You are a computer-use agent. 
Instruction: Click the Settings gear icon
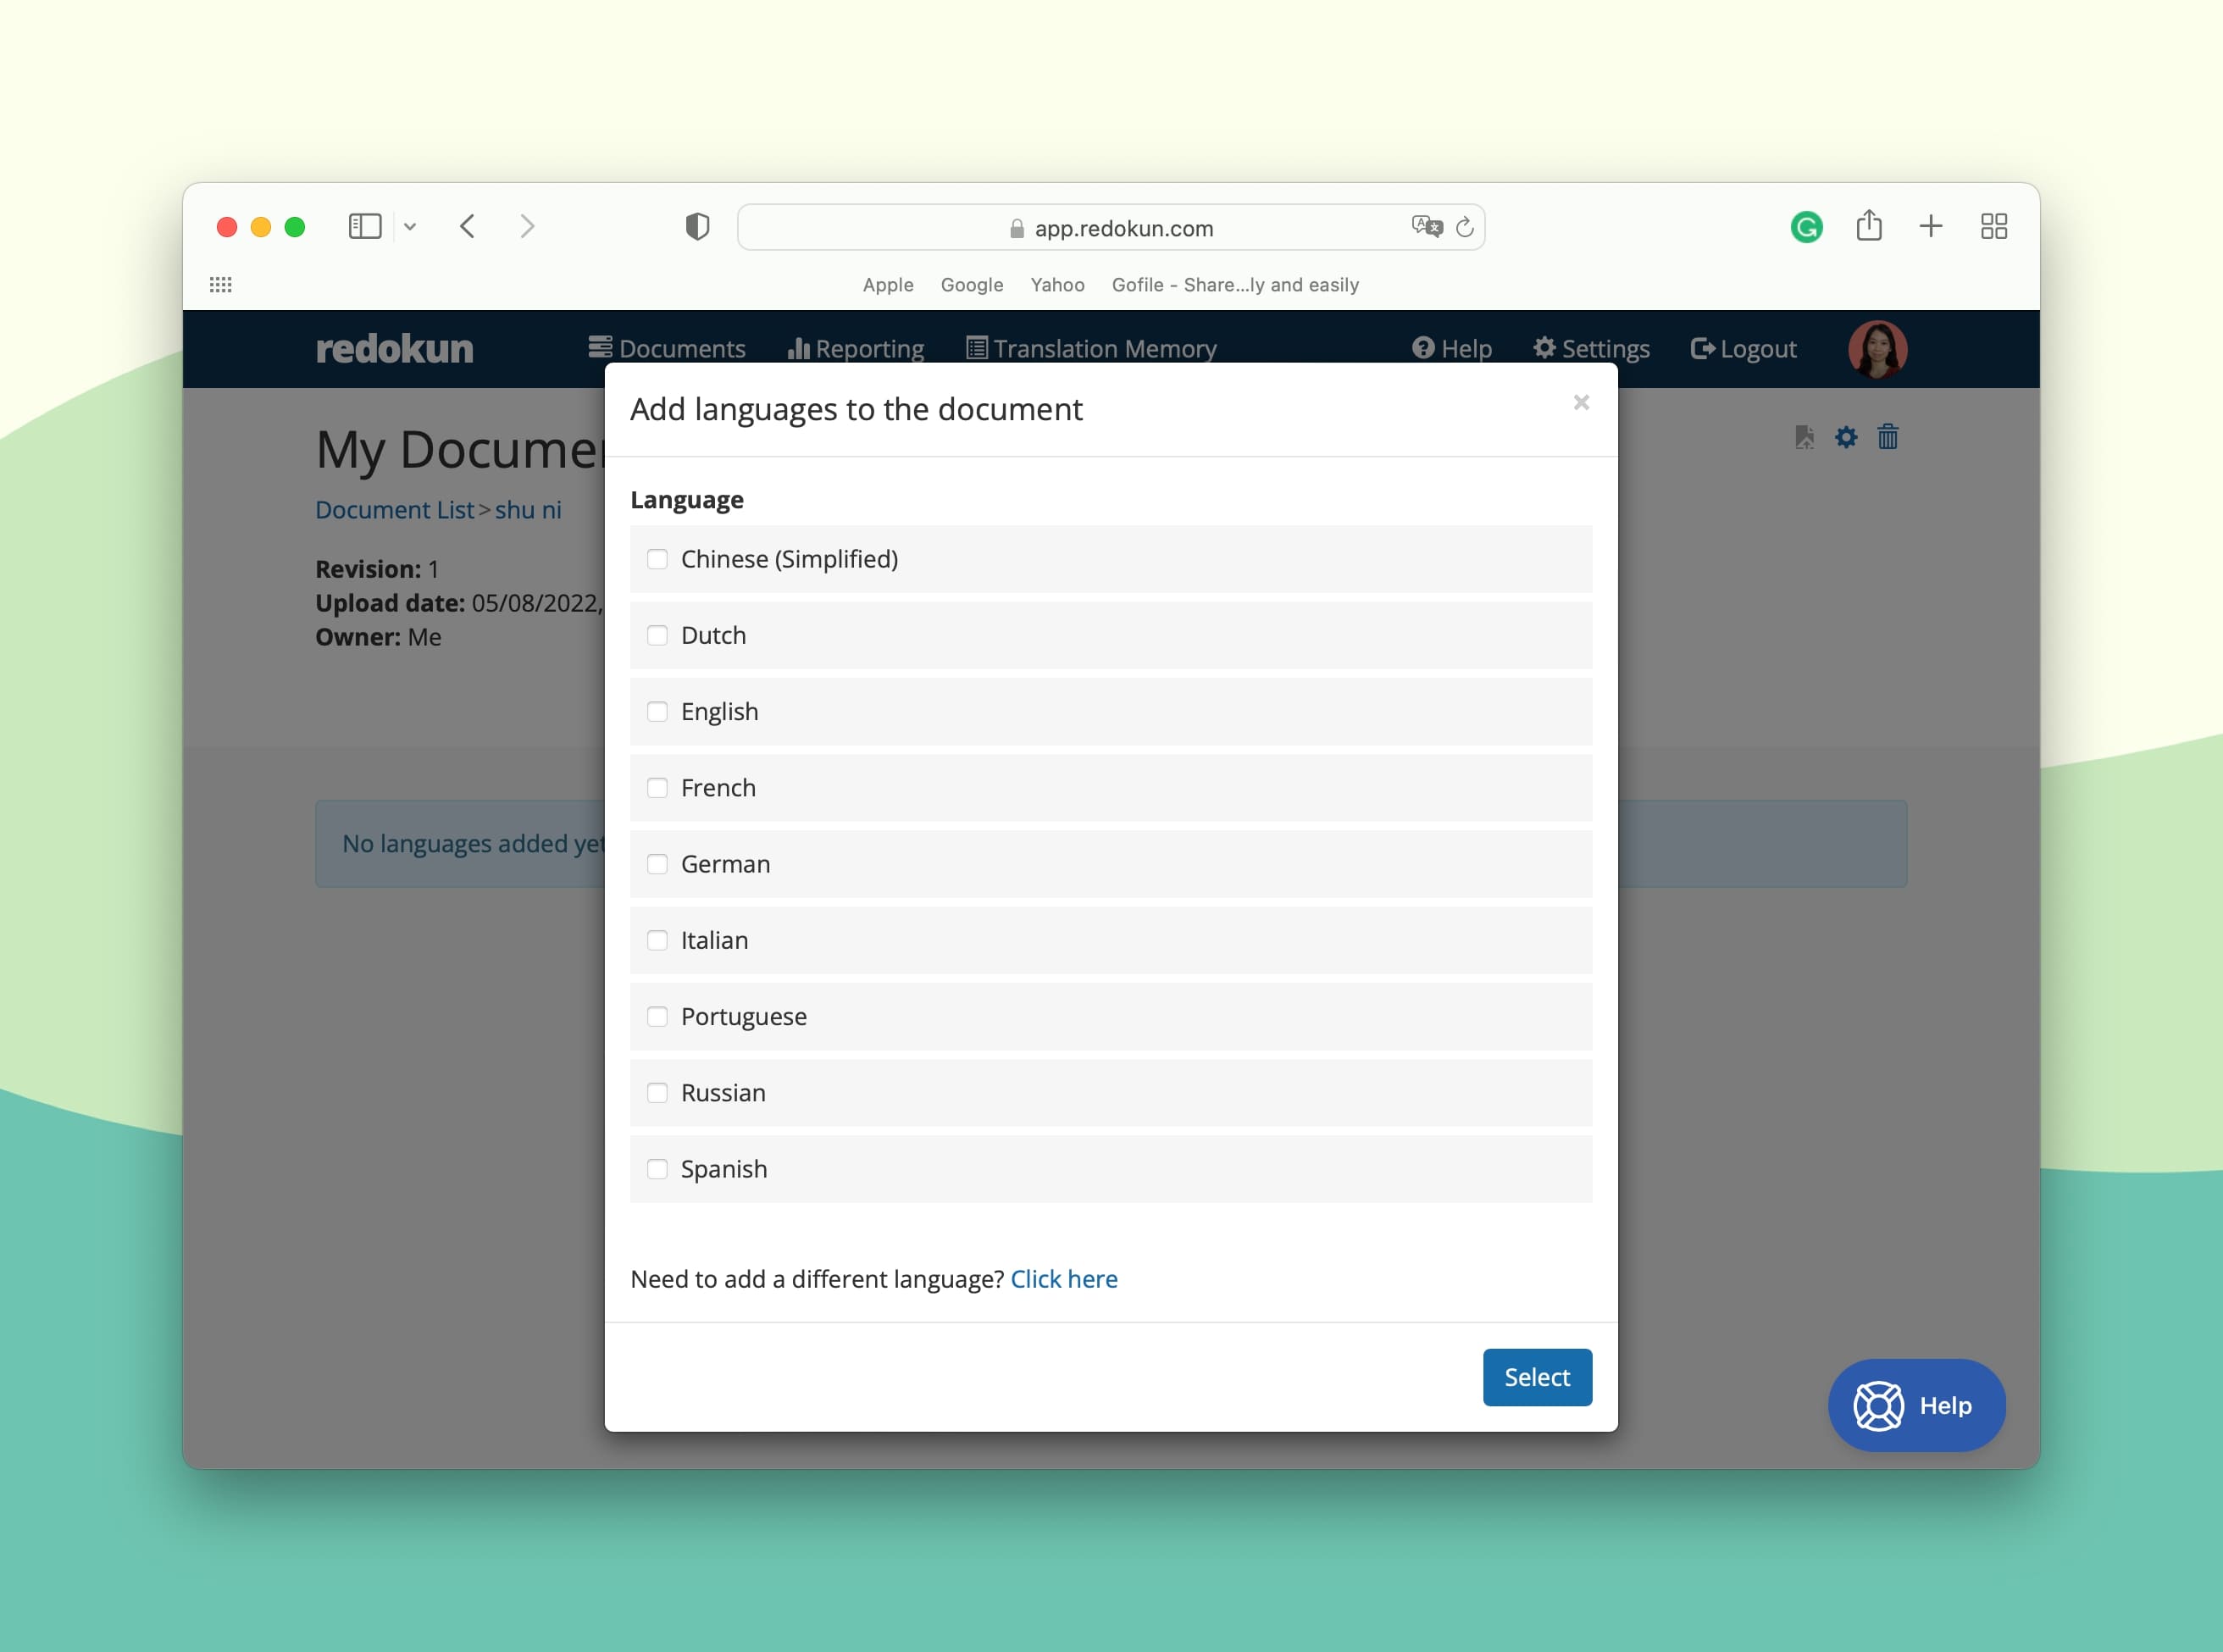pos(1541,347)
